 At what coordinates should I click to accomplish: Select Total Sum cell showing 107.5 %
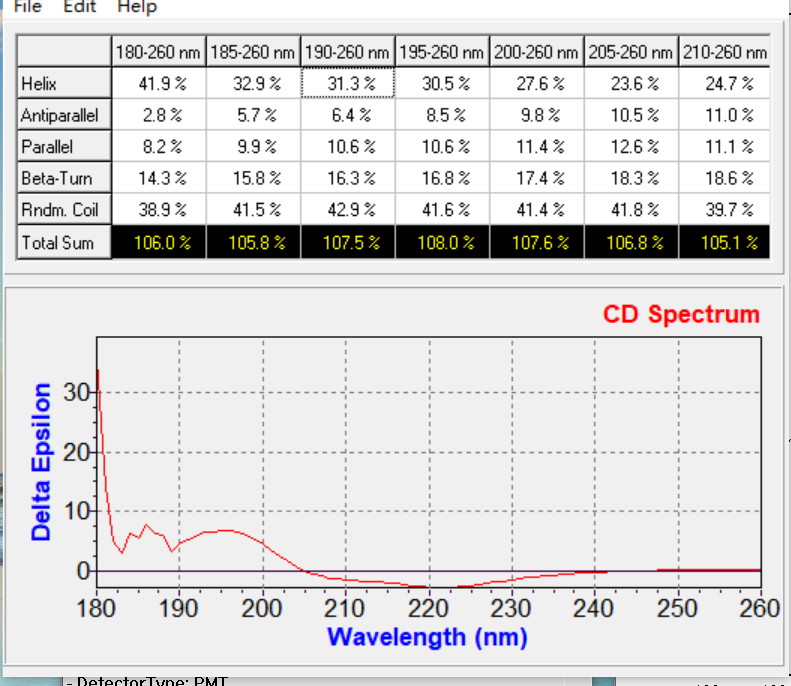(348, 242)
